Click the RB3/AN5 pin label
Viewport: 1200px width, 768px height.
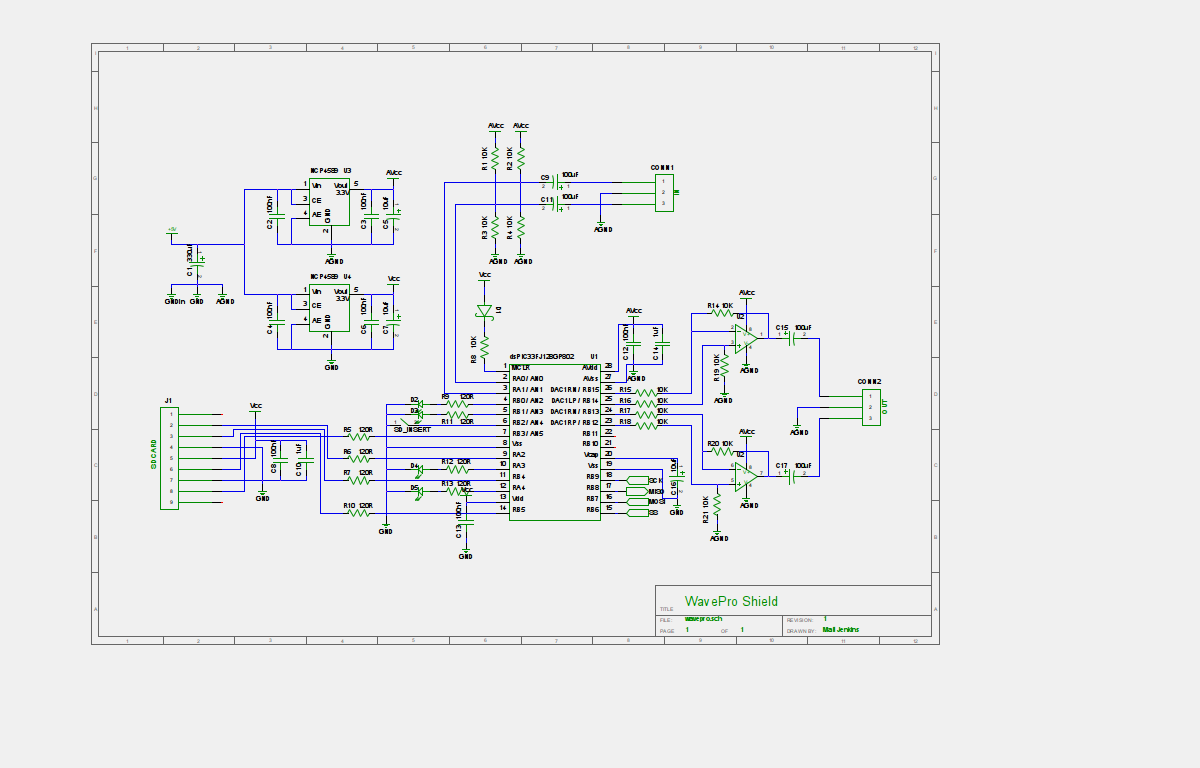click(527, 433)
